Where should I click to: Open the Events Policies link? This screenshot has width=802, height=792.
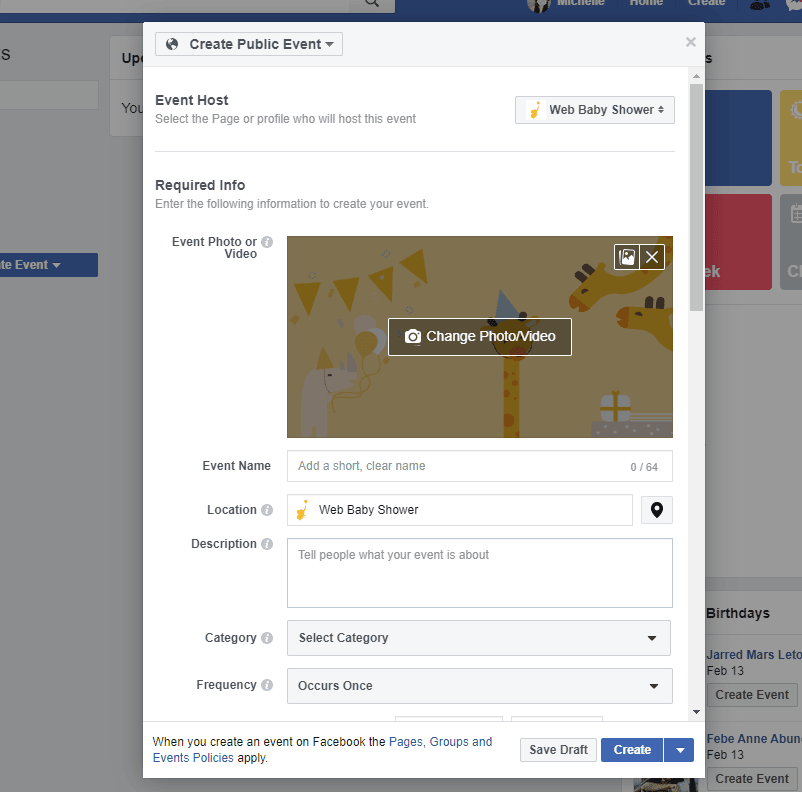pos(192,758)
